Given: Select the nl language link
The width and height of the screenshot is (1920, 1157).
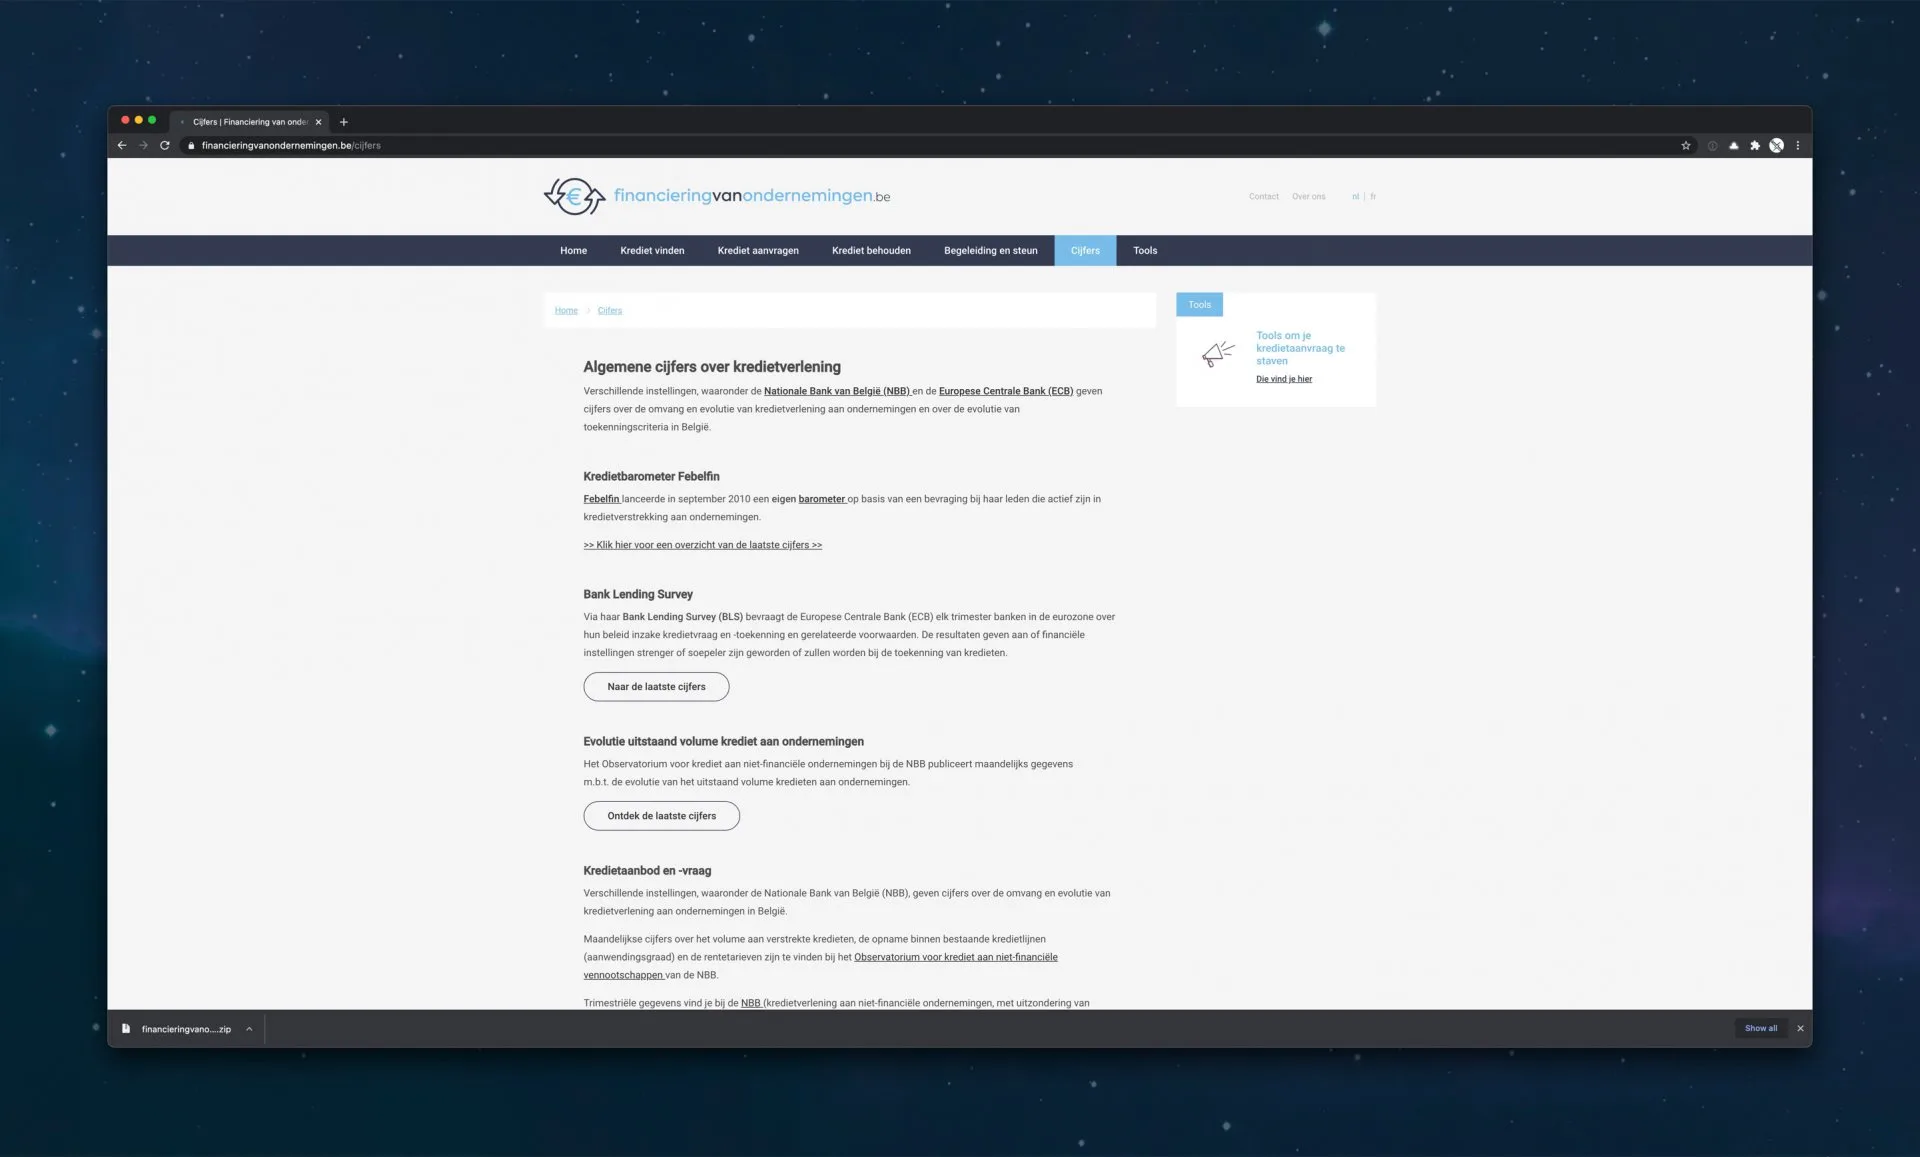Looking at the screenshot, I should point(1355,197).
